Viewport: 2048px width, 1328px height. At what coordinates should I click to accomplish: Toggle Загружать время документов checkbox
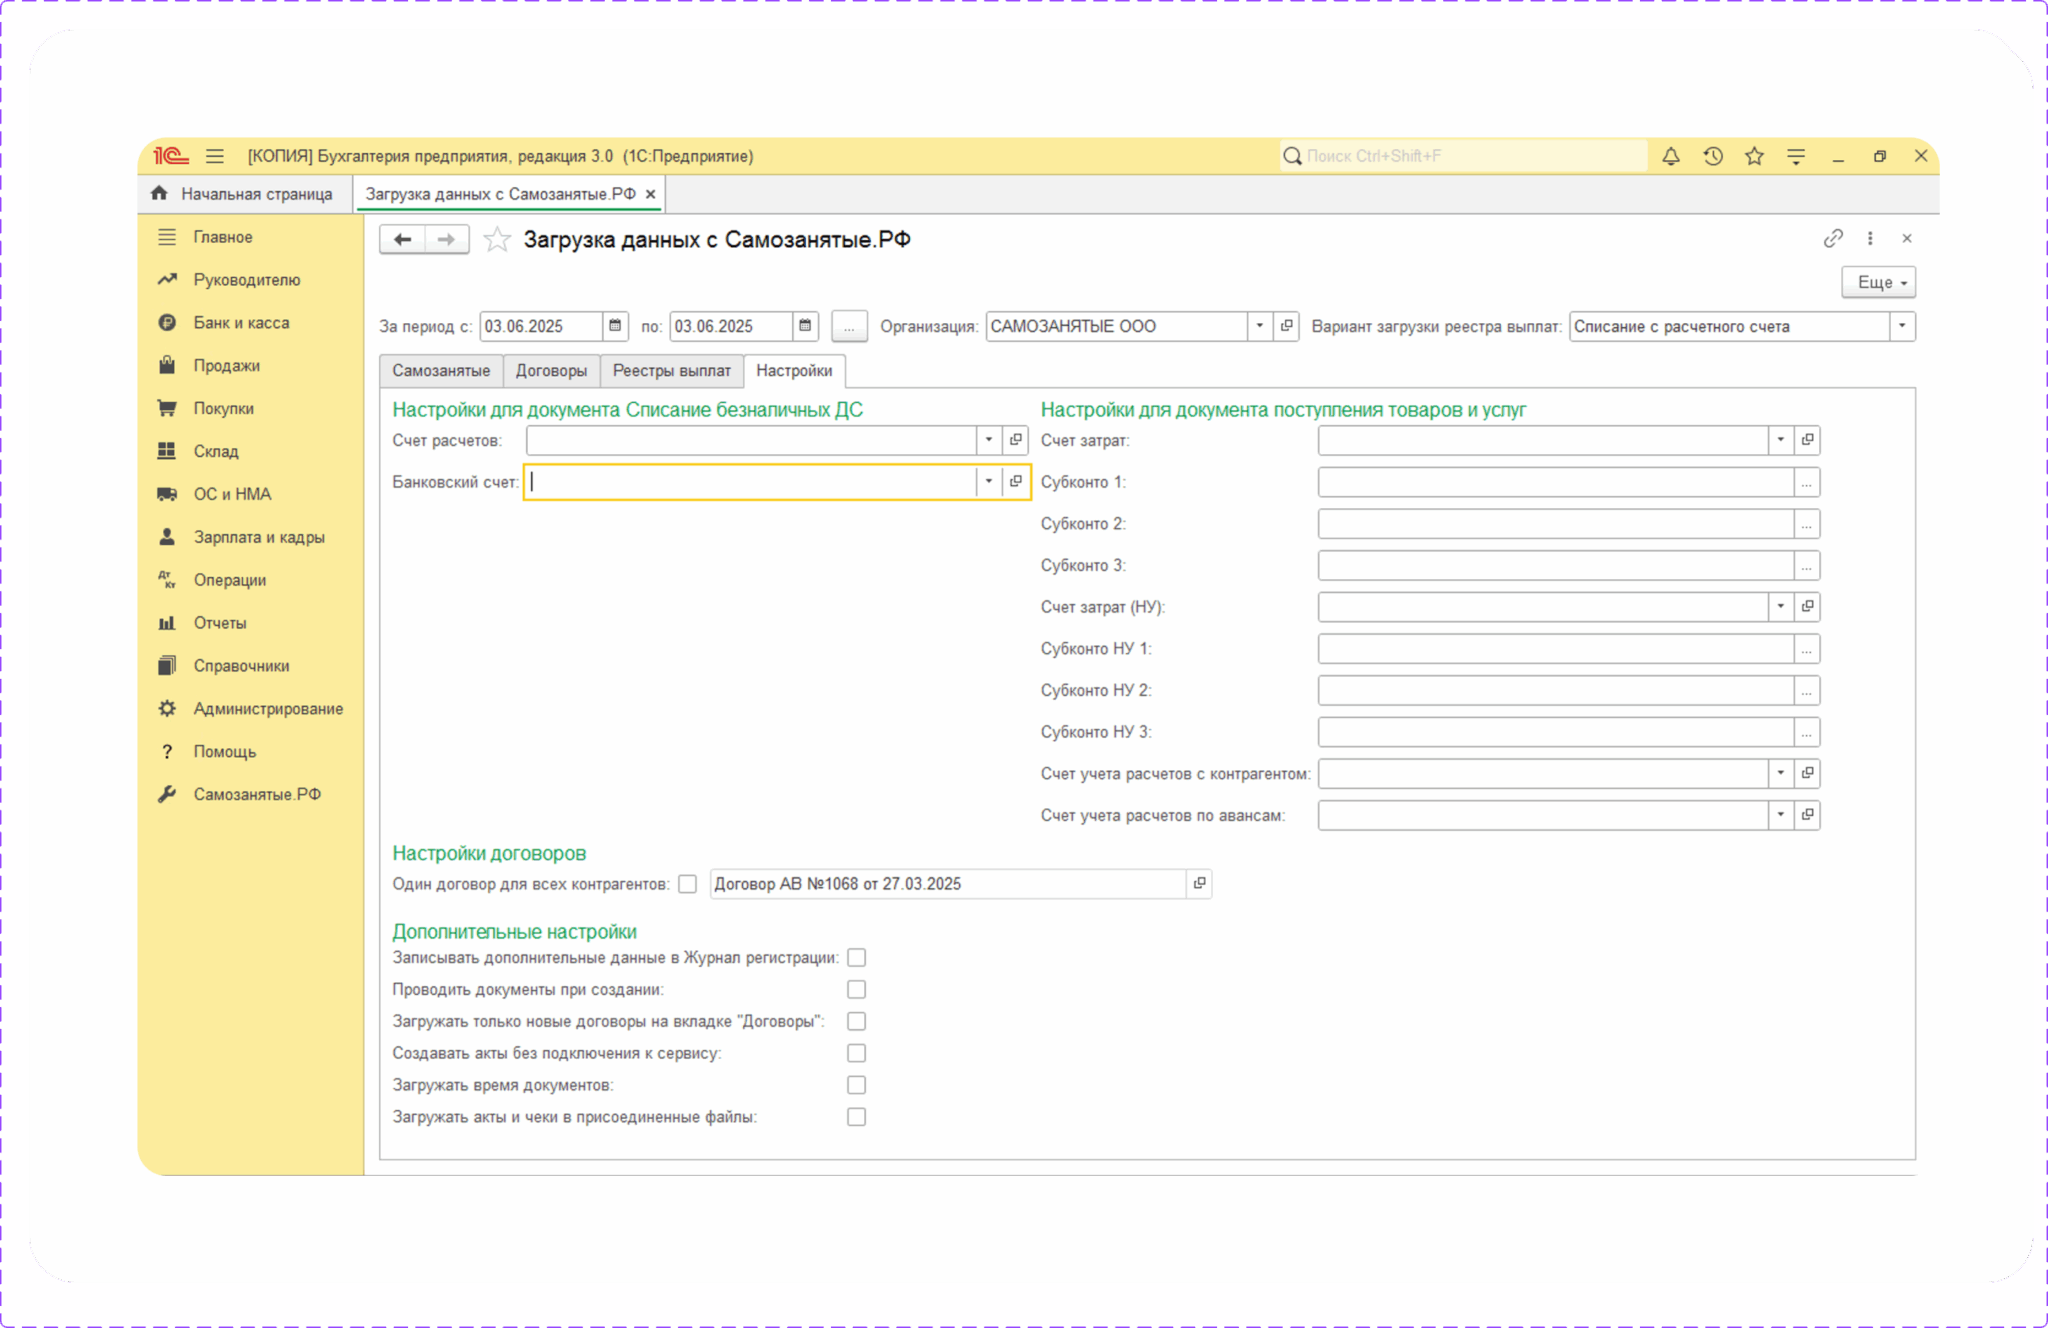click(x=857, y=1085)
